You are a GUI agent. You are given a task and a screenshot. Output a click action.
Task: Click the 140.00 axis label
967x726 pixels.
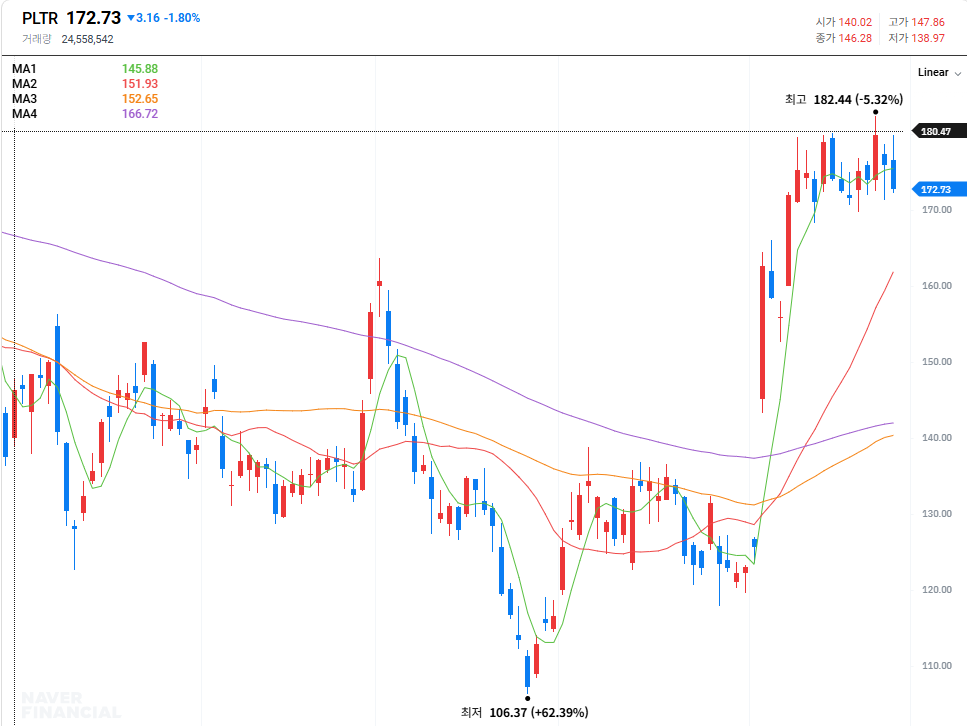pyautogui.click(x=937, y=437)
